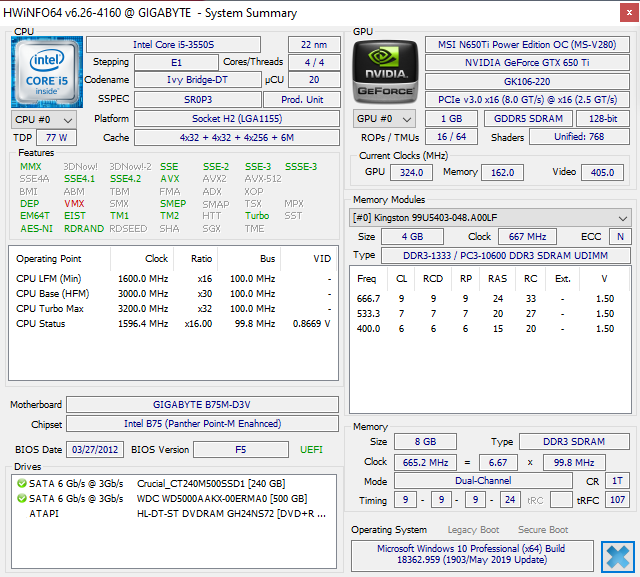640x577 pixels.
Task: Click the DDR3 SDRAM memory type field
Action: pyautogui.click(x=574, y=442)
